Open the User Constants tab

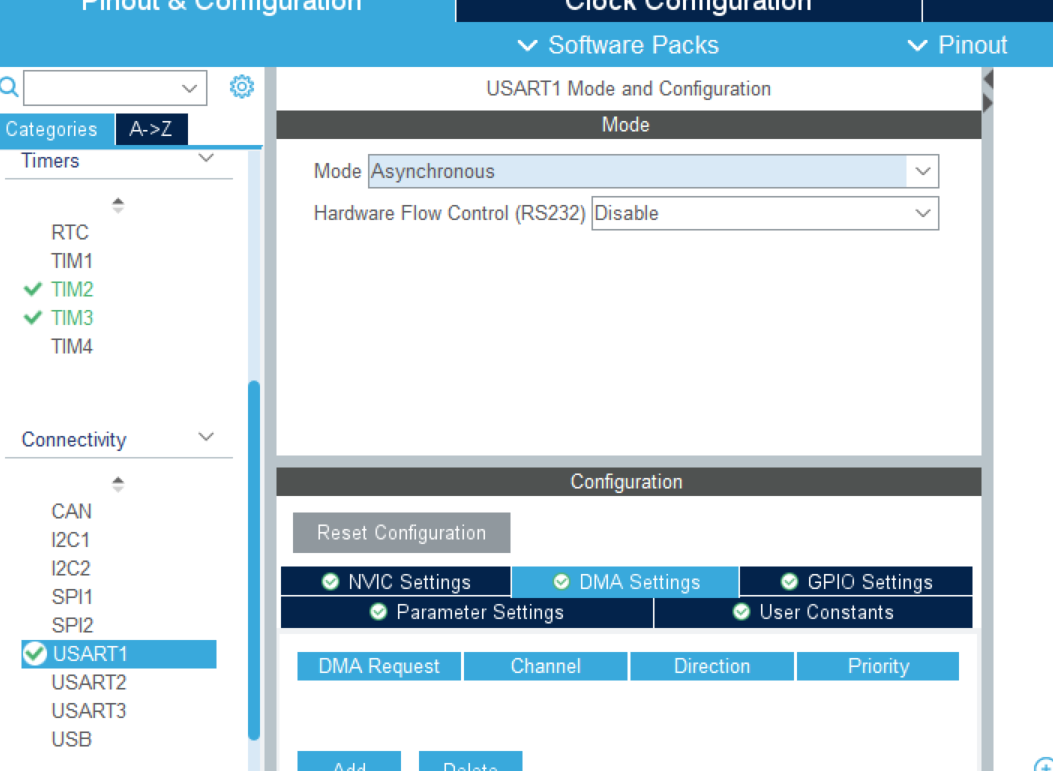click(x=813, y=613)
